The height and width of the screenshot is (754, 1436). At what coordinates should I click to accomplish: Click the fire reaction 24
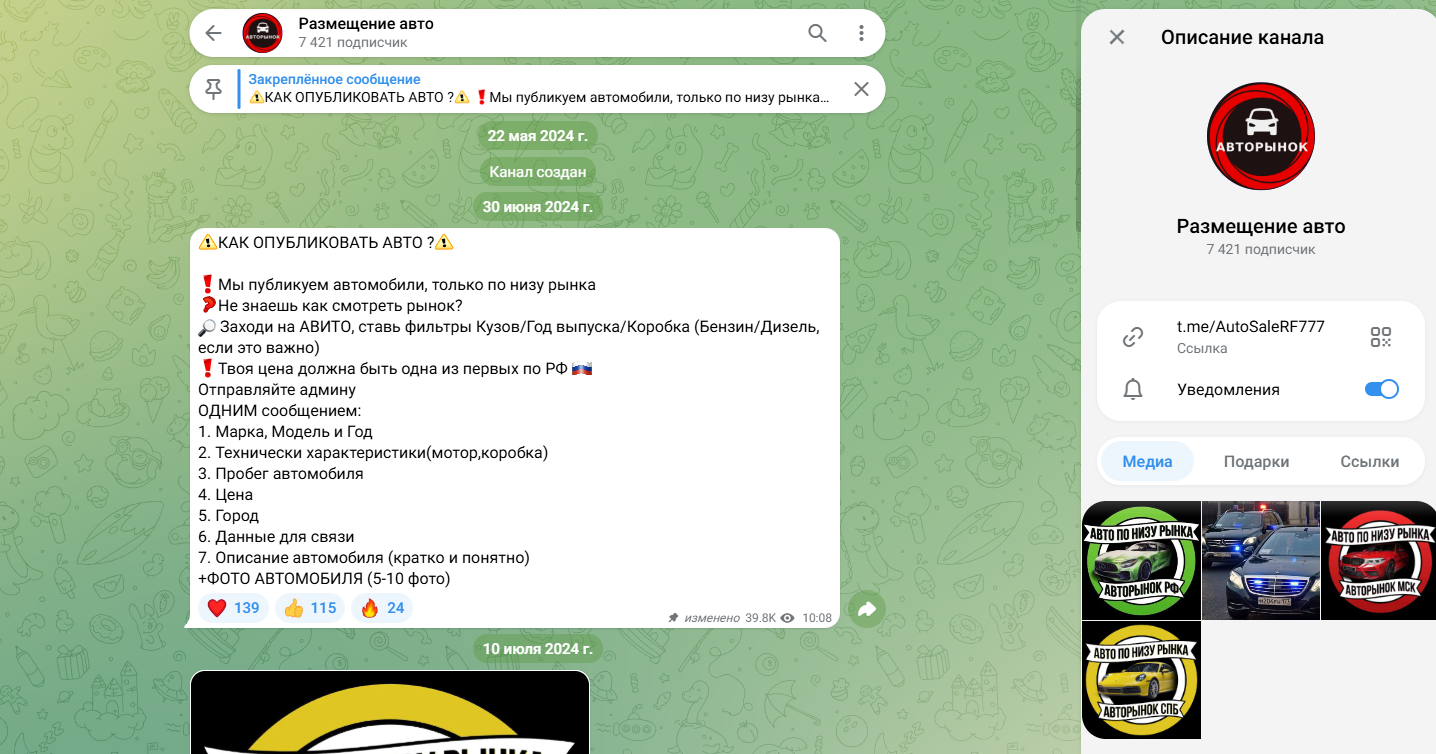pyautogui.click(x=382, y=608)
